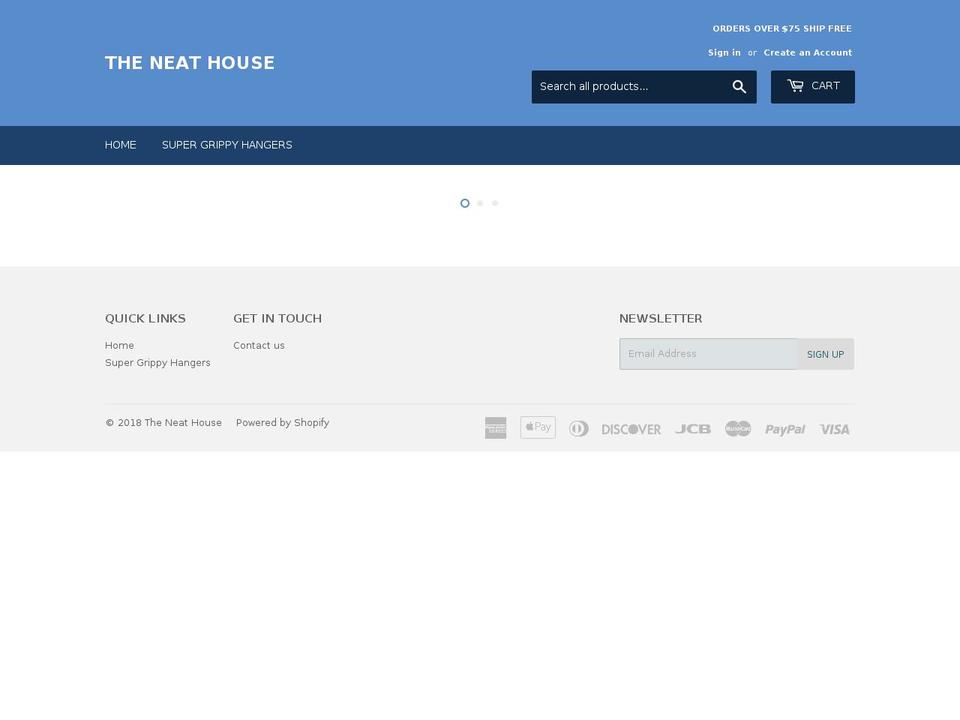This screenshot has width=960, height=720.
Task: Click the Discover payment icon
Action: pos(631,429)
